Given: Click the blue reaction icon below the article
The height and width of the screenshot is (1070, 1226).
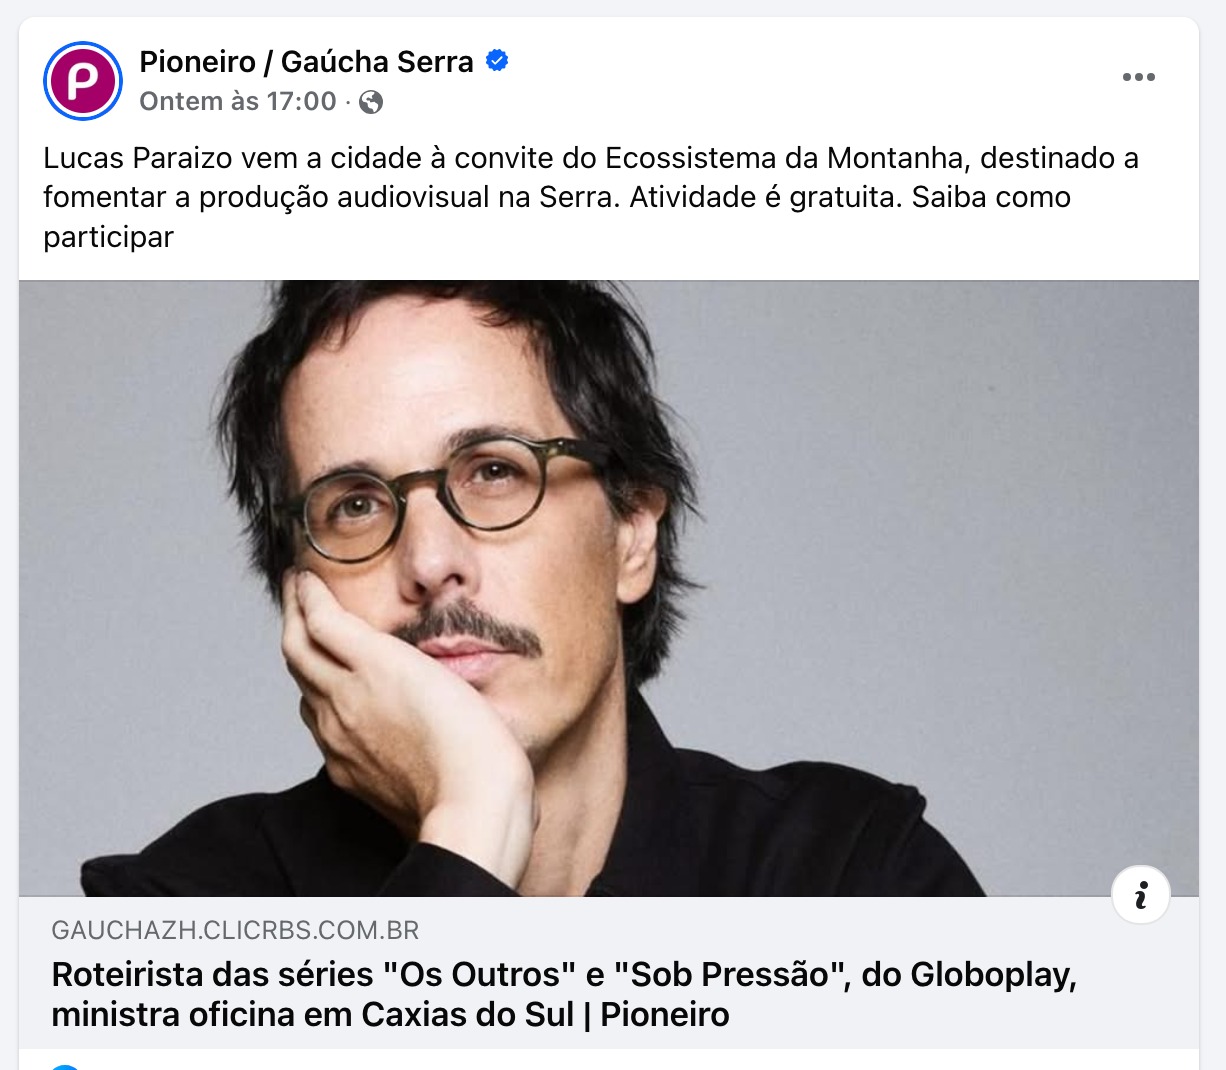Looking at the screenshot, I should click(x=64, y=1066).
